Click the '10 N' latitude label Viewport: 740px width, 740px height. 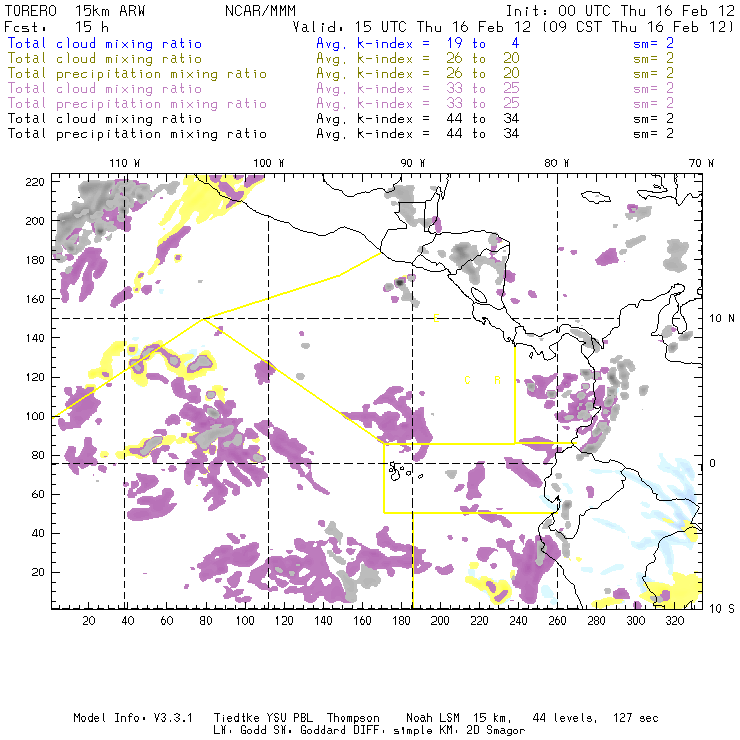point(722,319)
